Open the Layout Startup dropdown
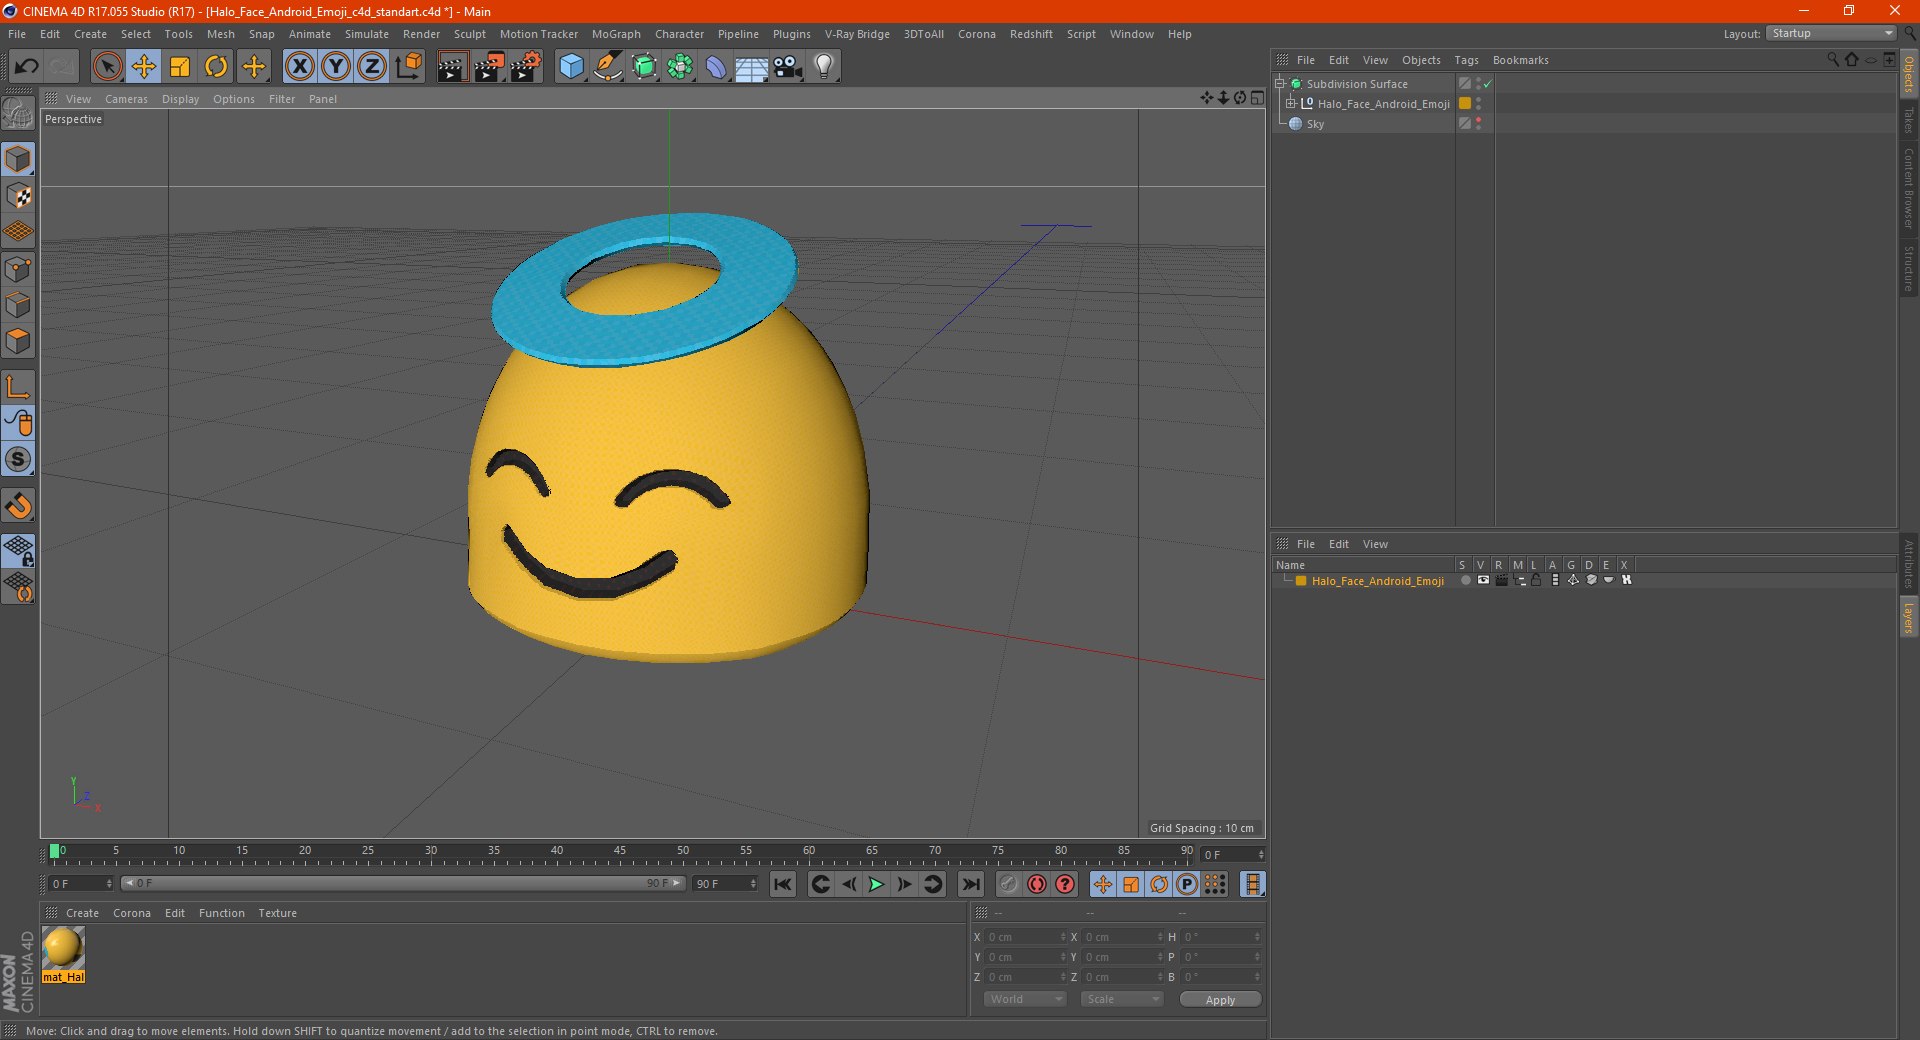Viewport: 1920px width, 1040px height. click(x=1831, y=33)
